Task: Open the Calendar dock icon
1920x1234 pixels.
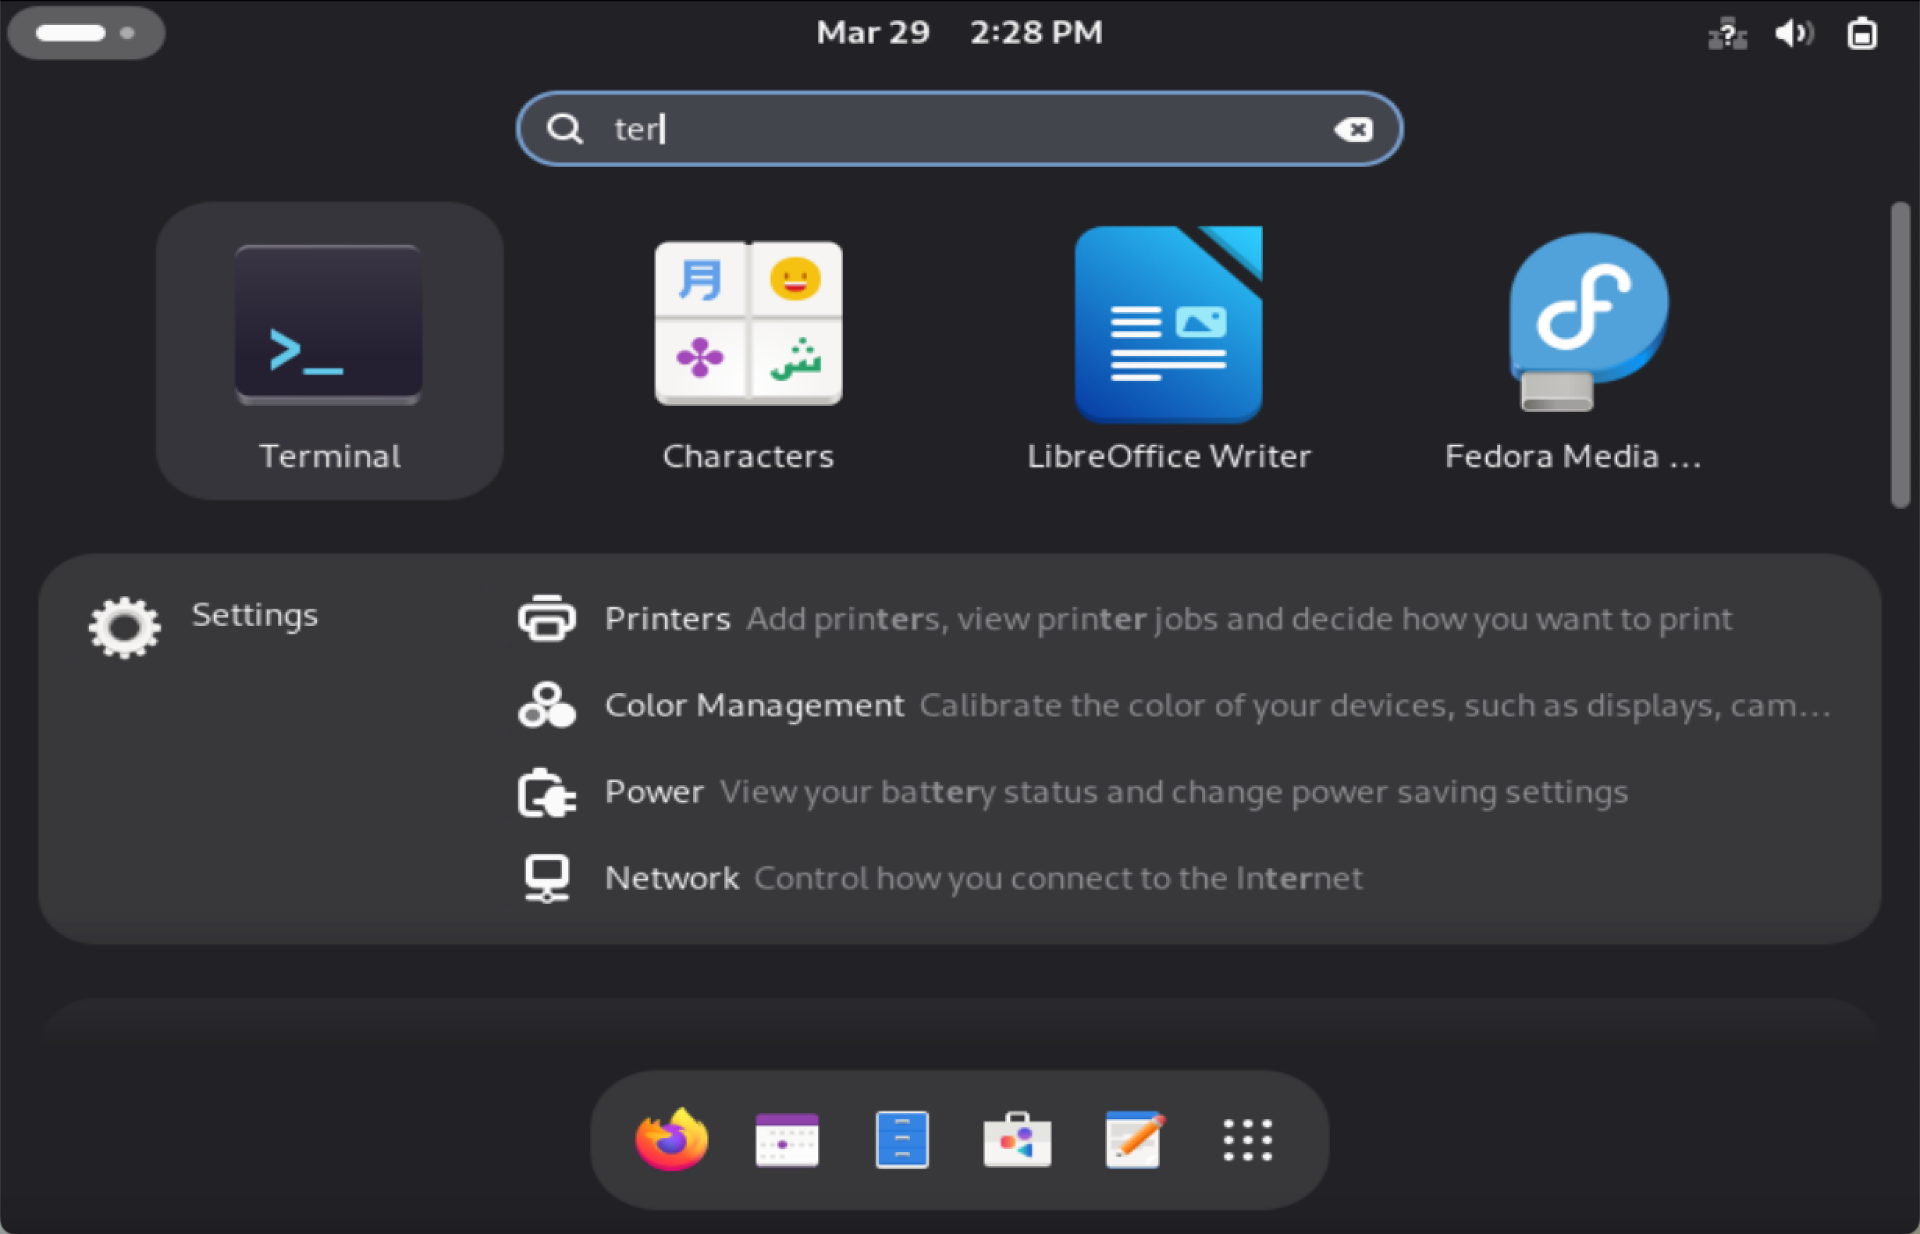Action: (x=787, y=1139)
